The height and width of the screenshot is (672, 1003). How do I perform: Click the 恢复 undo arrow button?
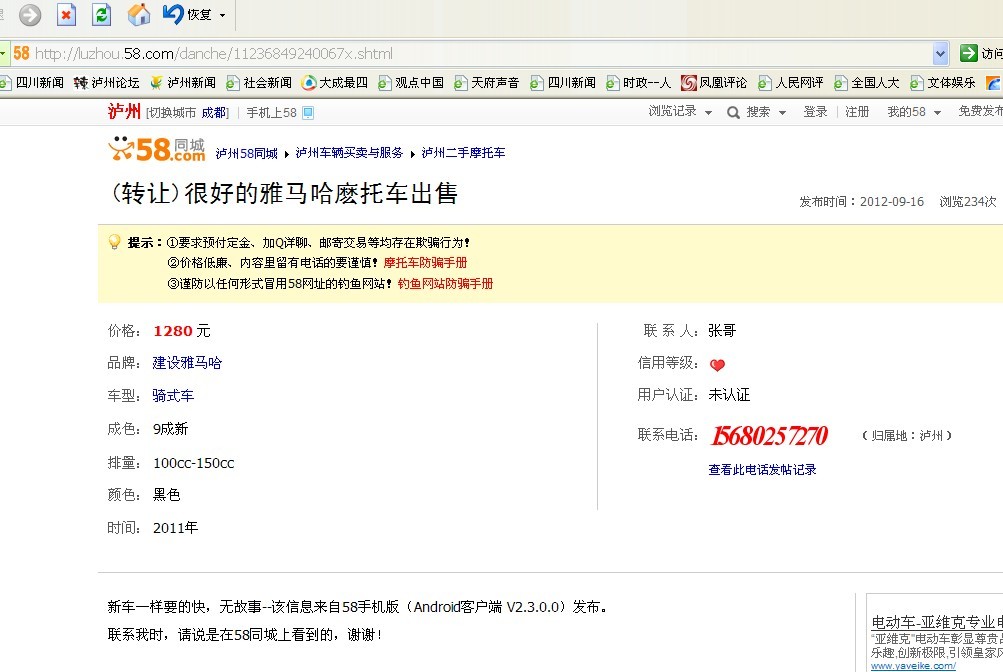point(187,14)
